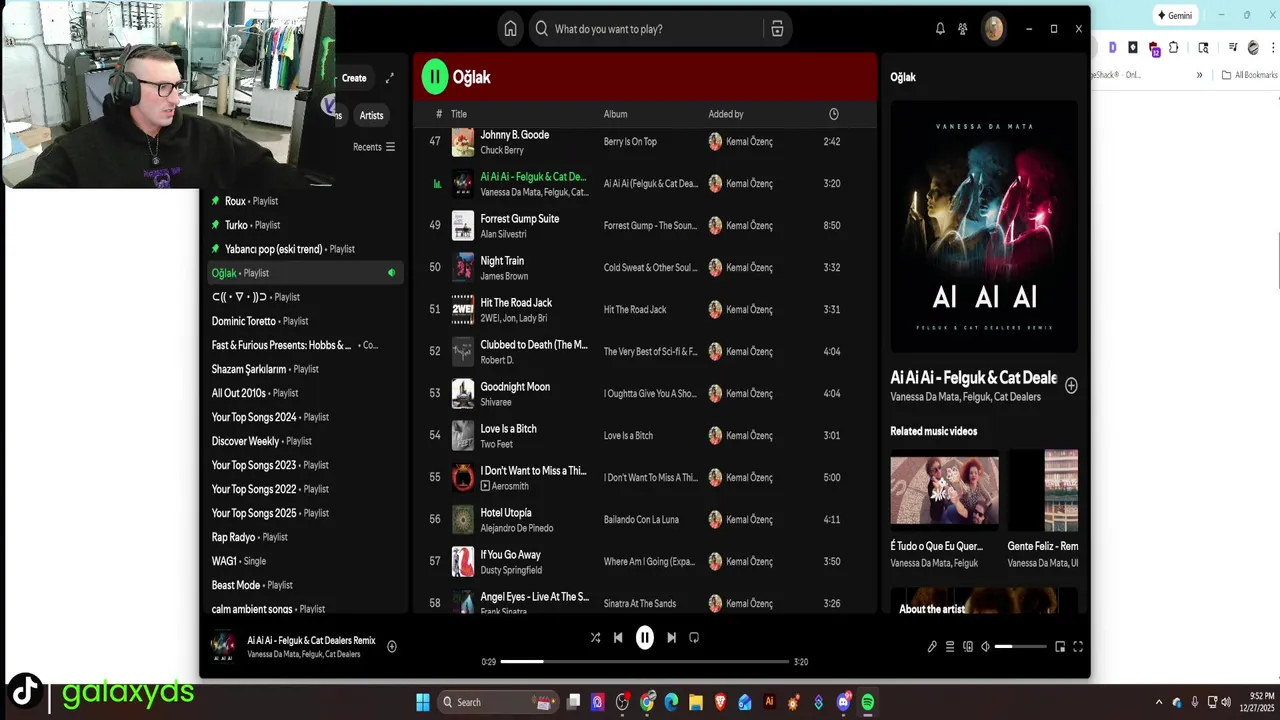Open the Browse icon in search bar
1280x720 pixels.
pos(777,29)
